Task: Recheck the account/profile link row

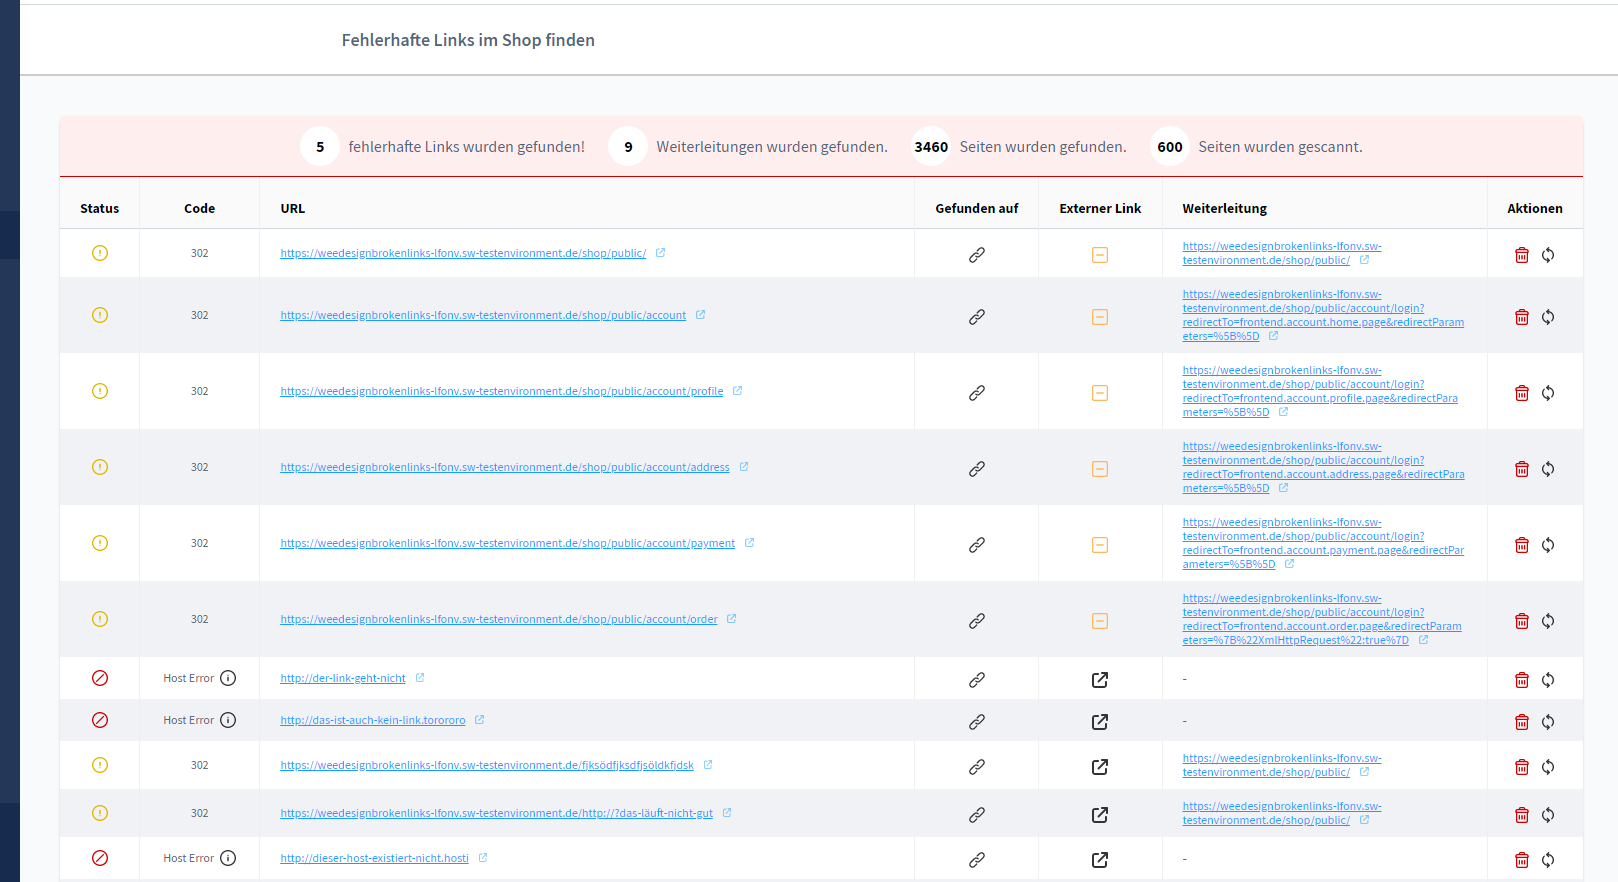Action: pyautogui.click(x=1548, y=393)
